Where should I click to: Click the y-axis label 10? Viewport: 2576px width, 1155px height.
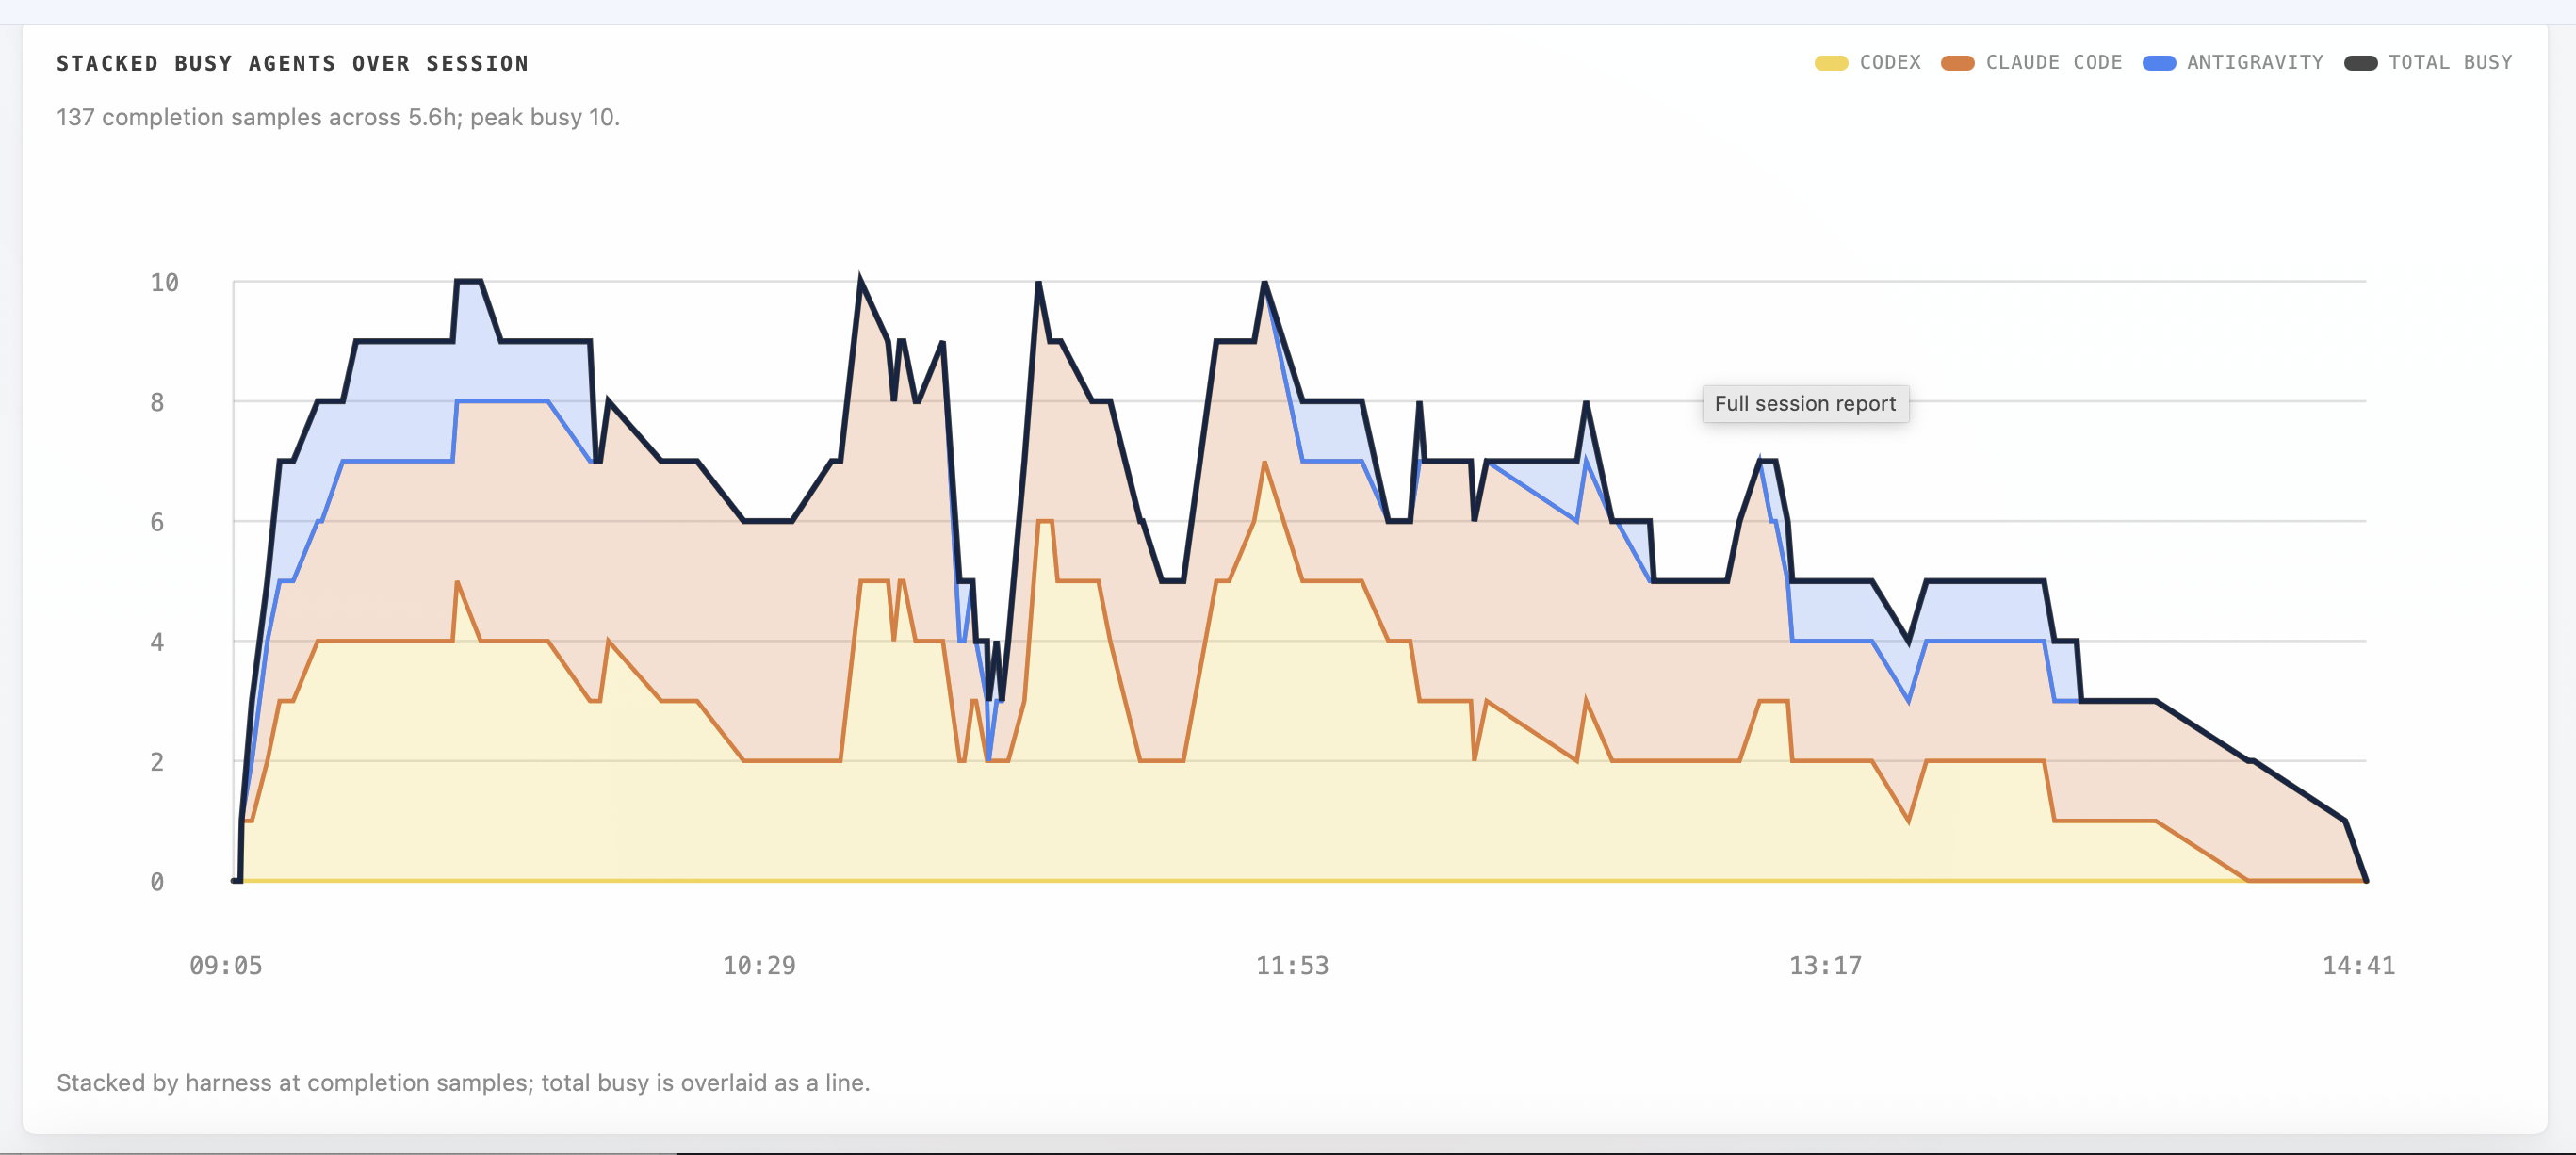[x=165, y=282]
